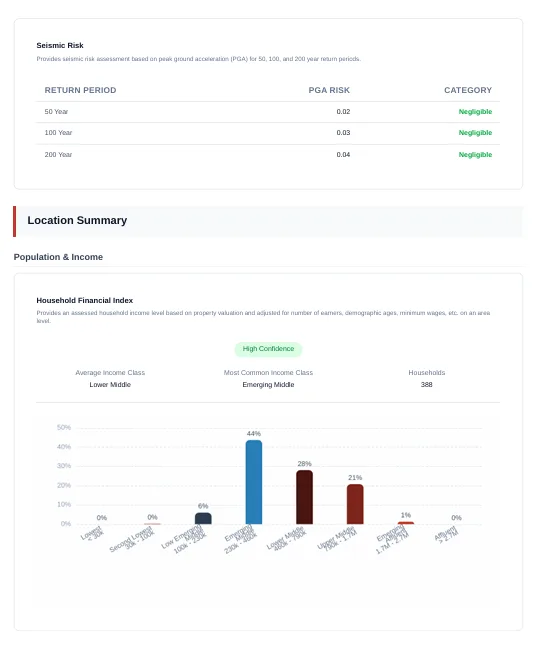Viewport: 535px width, 650px height.
Task: Click the Emerging Affluent axis label
Action: pyautogui.click(x=392, y=540)
